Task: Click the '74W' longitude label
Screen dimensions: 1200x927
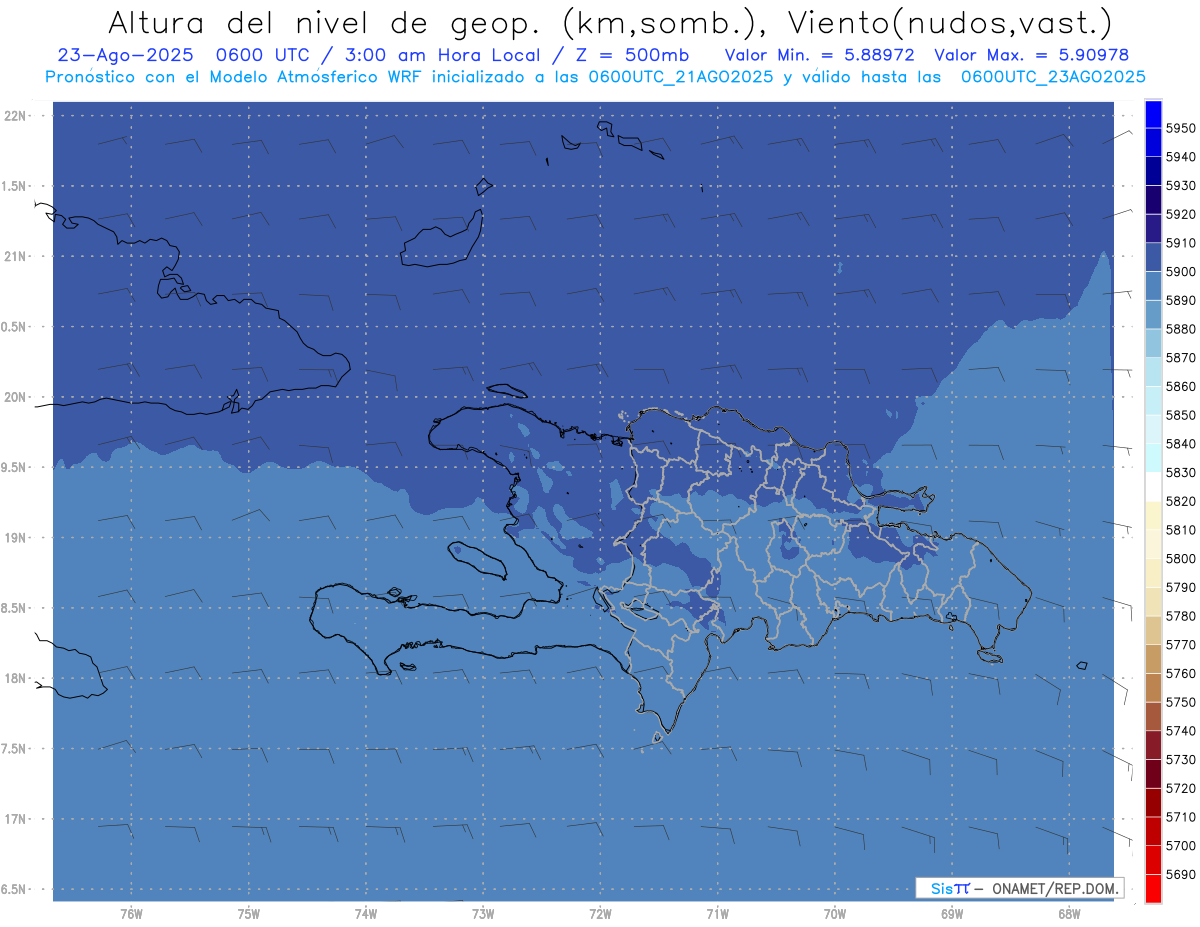Action: [x=366, y=914]
